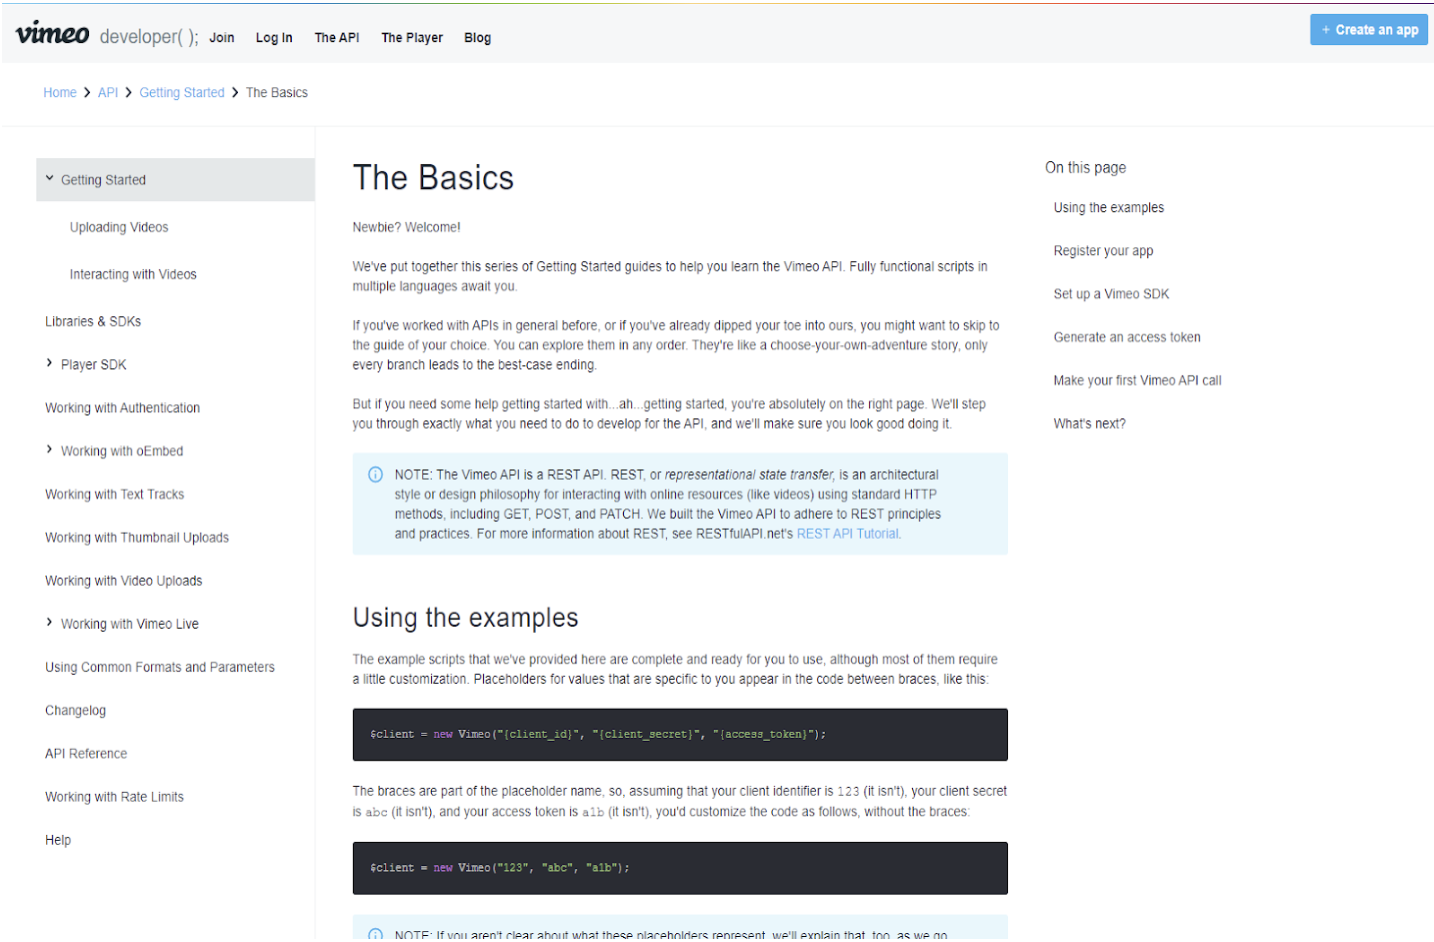The height and width of the screenshot is (942, 1434).
Task: Open The API menu item
Action: coord(336,38)
